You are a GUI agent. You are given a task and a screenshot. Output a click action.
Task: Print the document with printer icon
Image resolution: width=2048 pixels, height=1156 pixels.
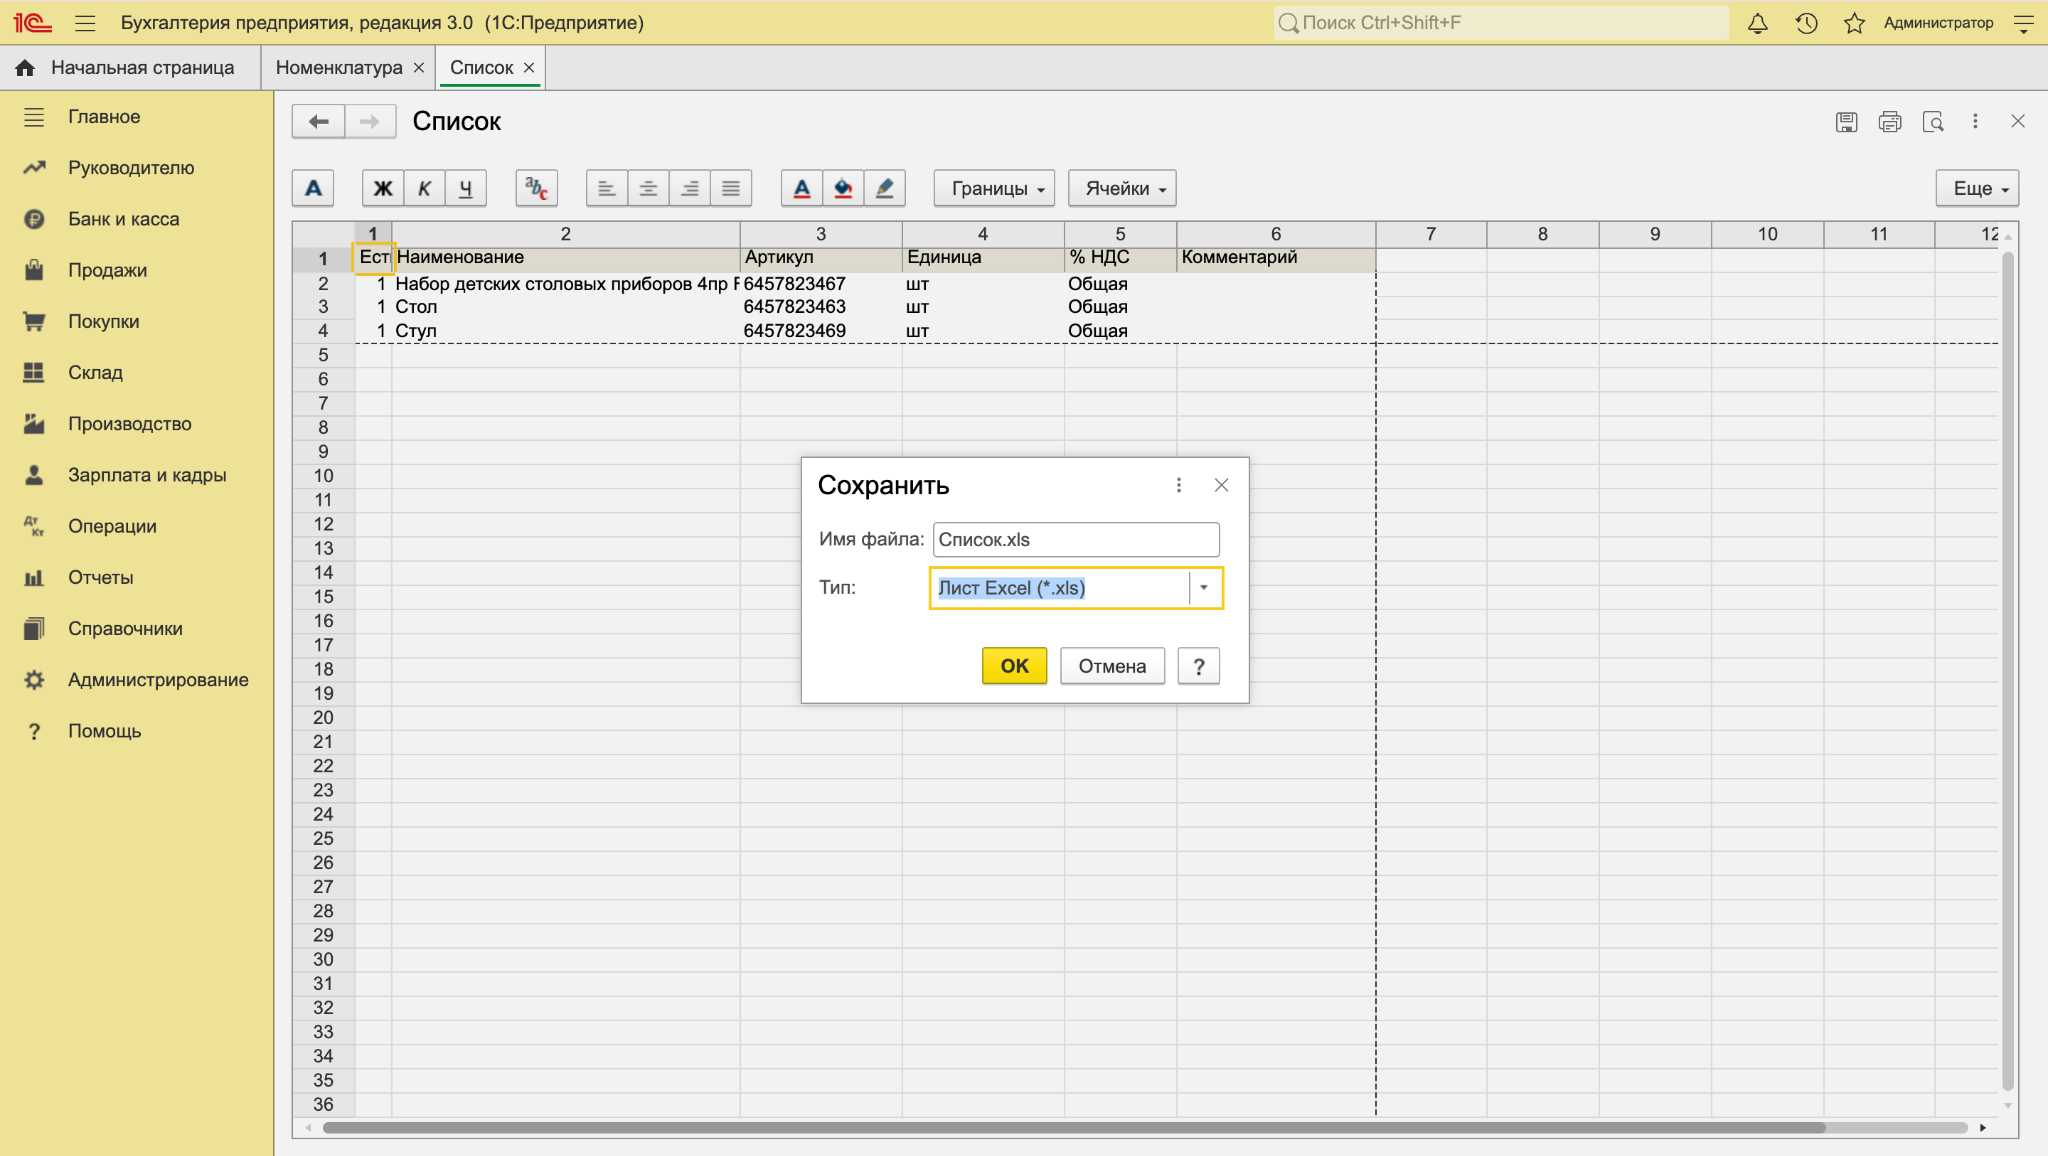click(x=1889, y=121)
